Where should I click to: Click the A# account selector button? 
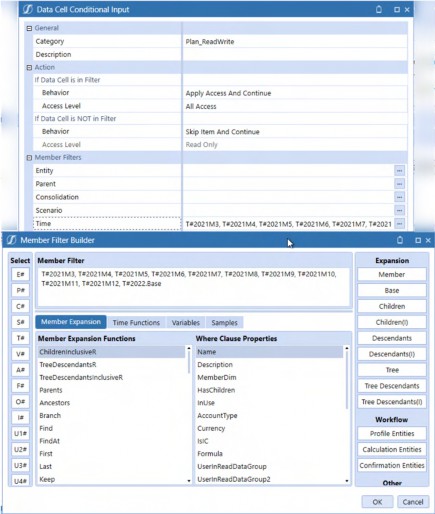tap(20, 370)
